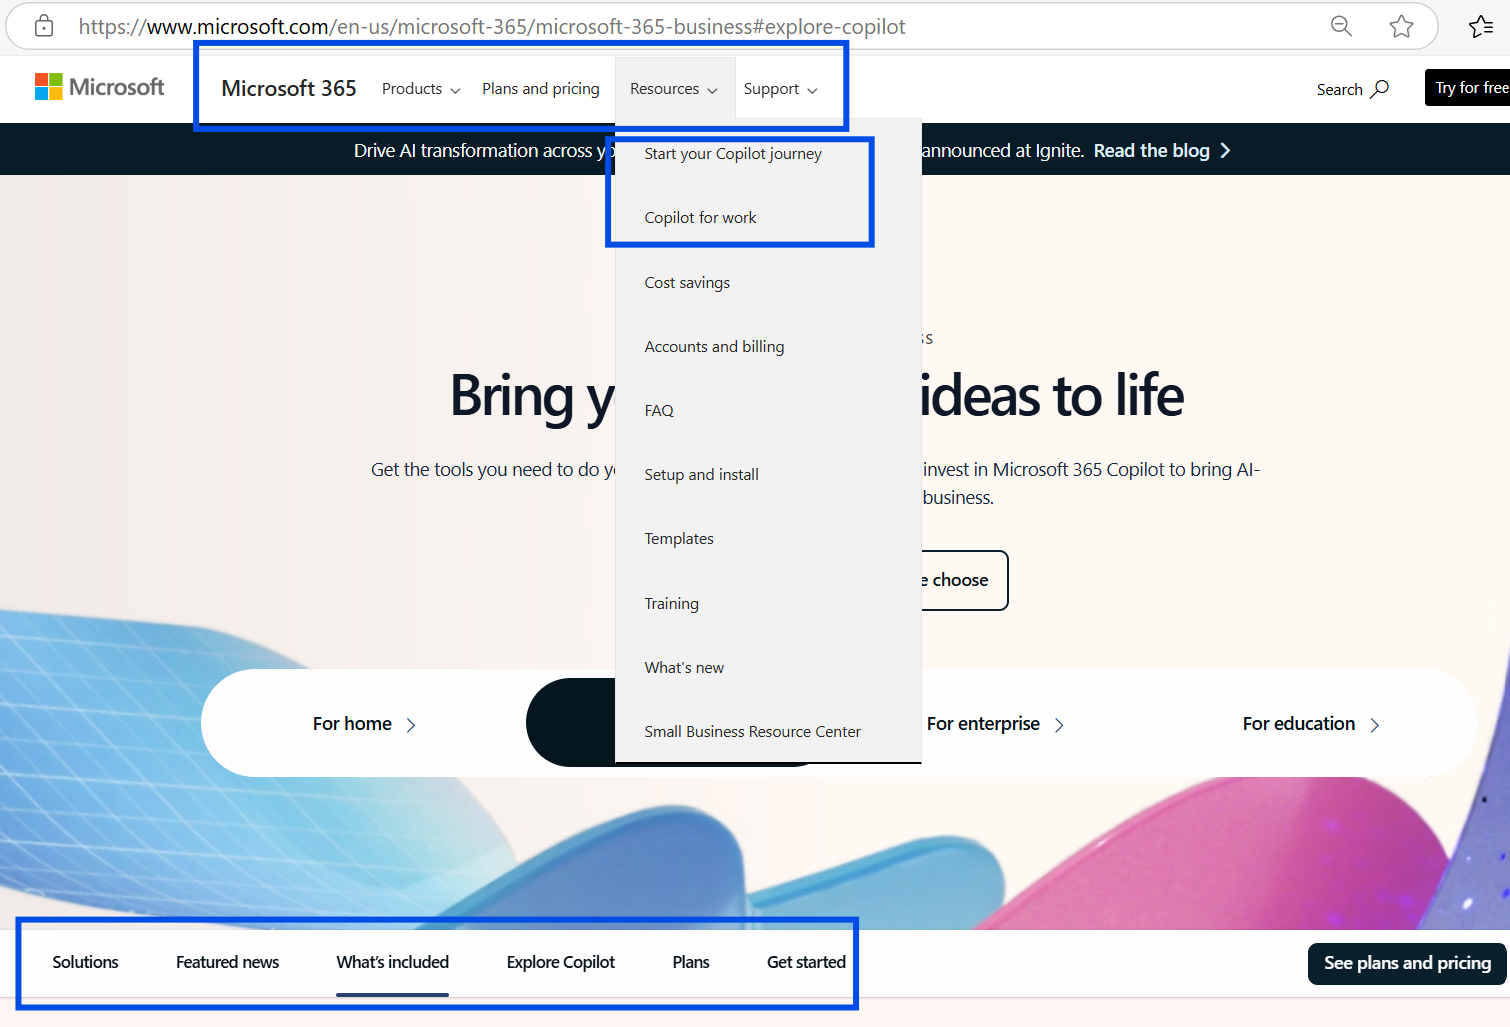Screen dimensions: 1510x1027
Task: Click the Try for free button
Action: 1469,88
